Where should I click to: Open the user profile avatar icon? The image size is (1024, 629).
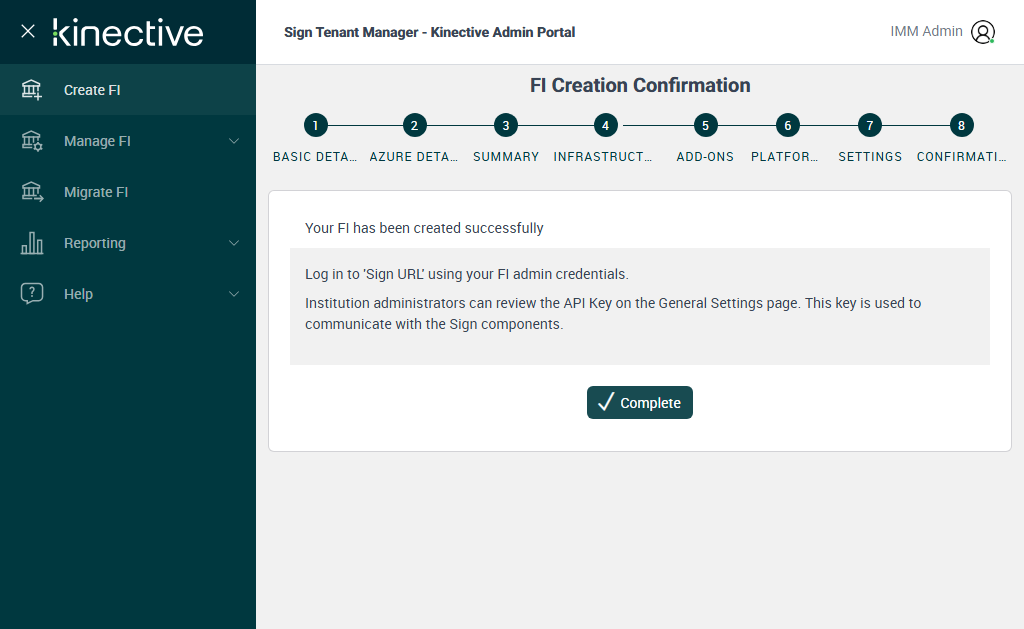click(983, 31)
